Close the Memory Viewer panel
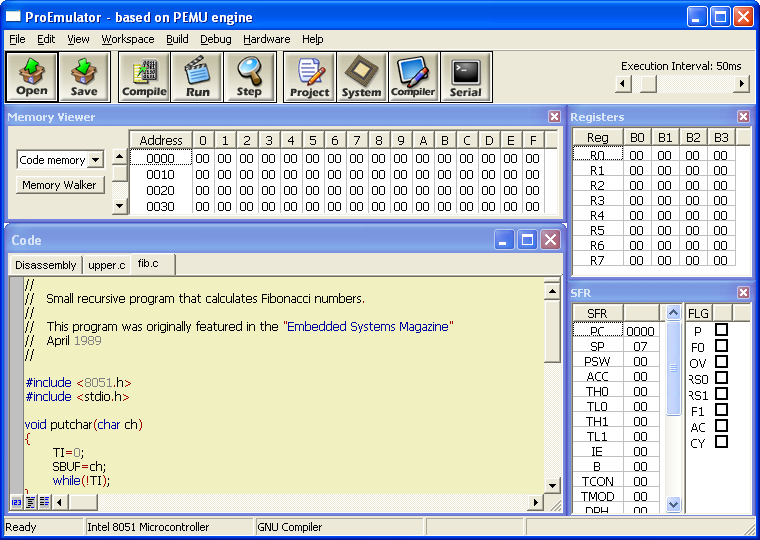 click(x=554, y=116)
